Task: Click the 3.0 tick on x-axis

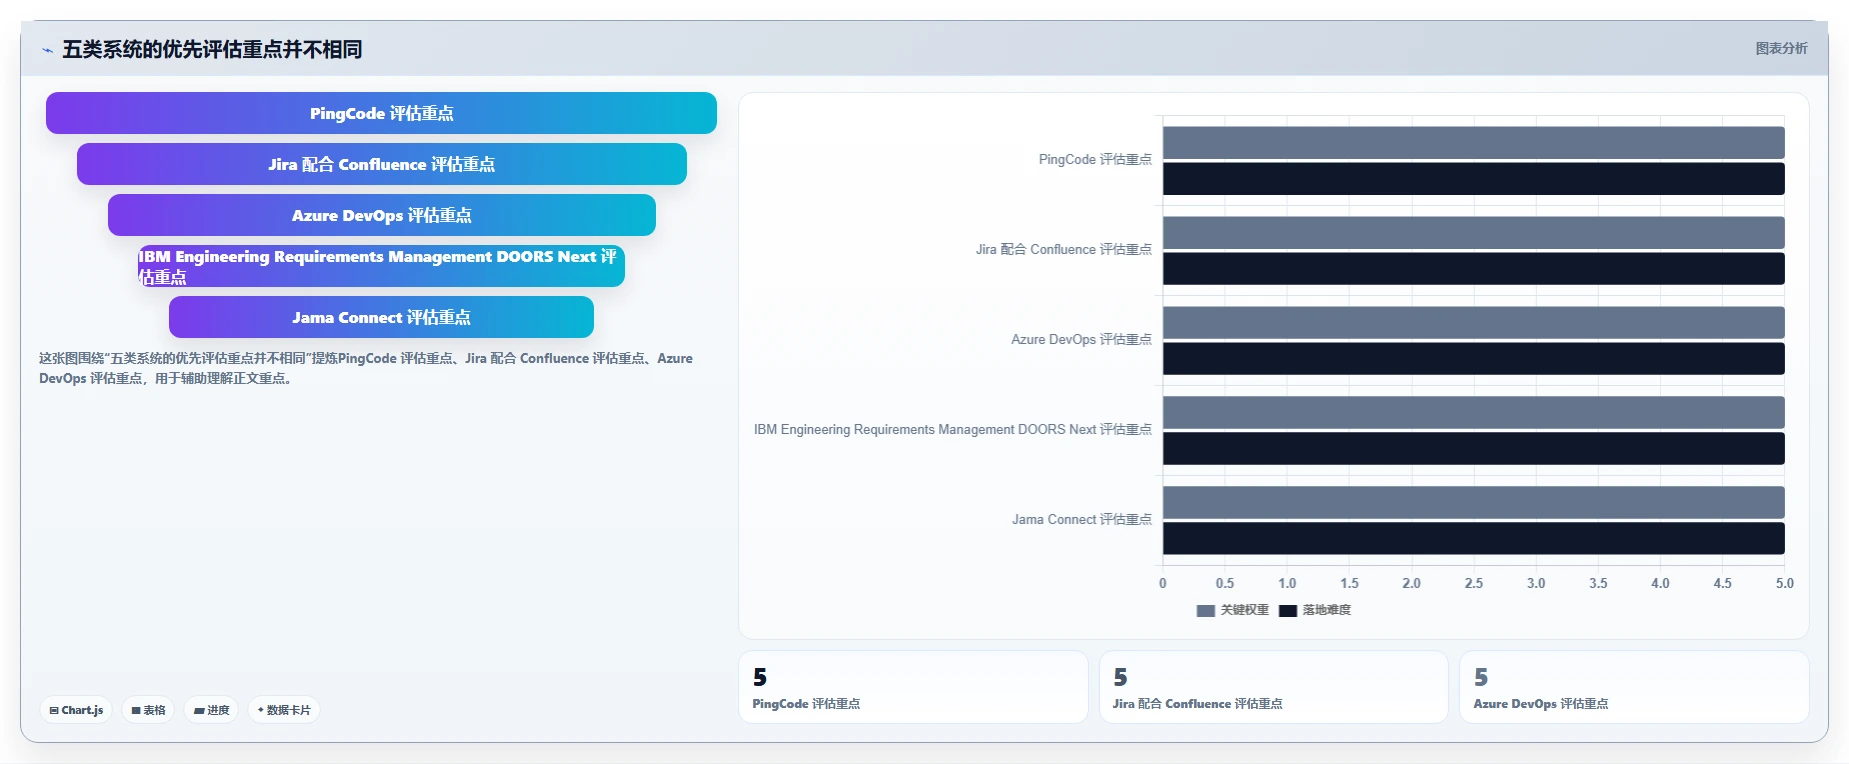Action: 1536,583
